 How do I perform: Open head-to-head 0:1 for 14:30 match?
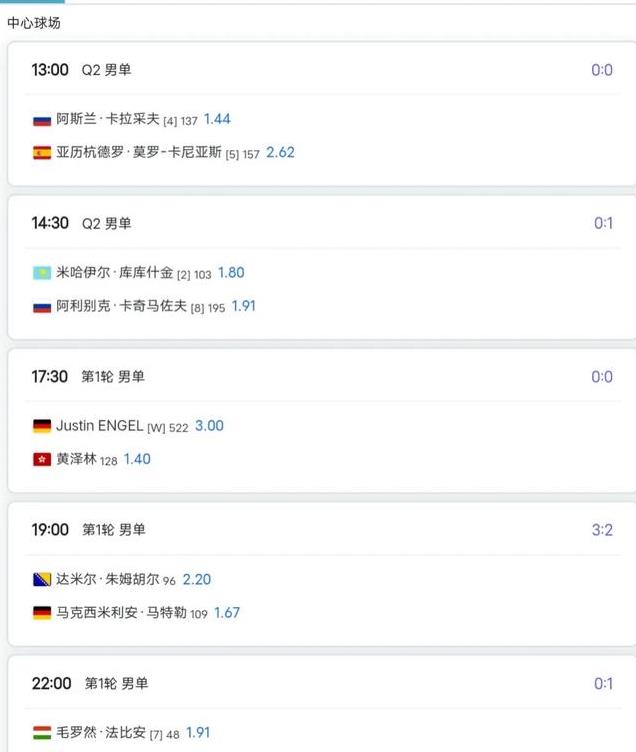603,223
